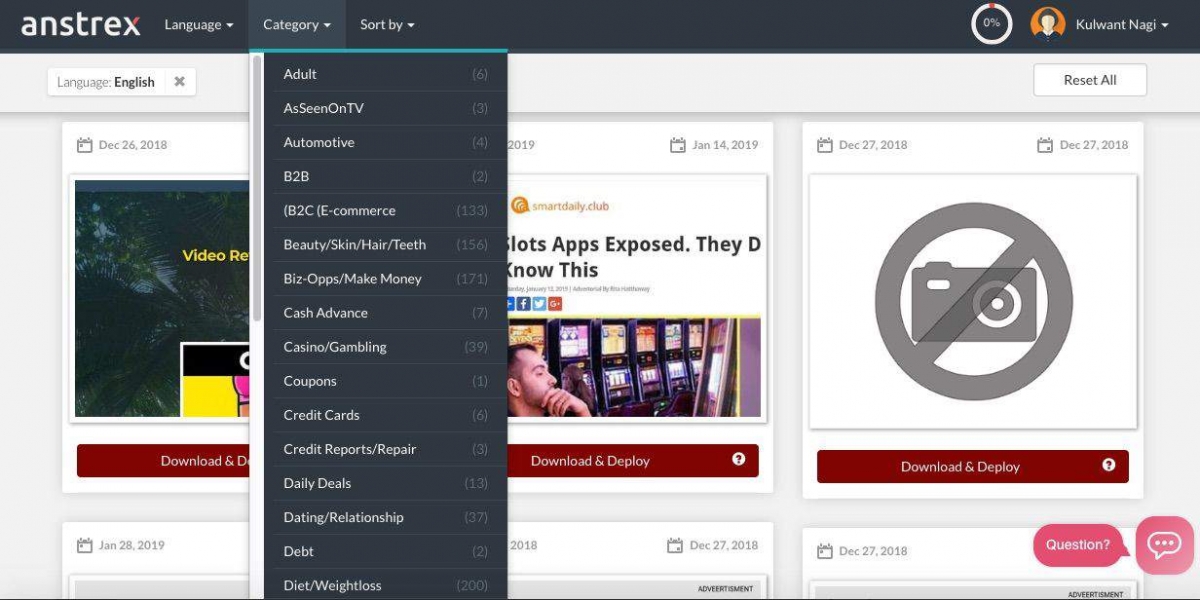Screen dimensions: 1200x600
Task: Collapse the Category dropdown
Action: coord(296,25)
